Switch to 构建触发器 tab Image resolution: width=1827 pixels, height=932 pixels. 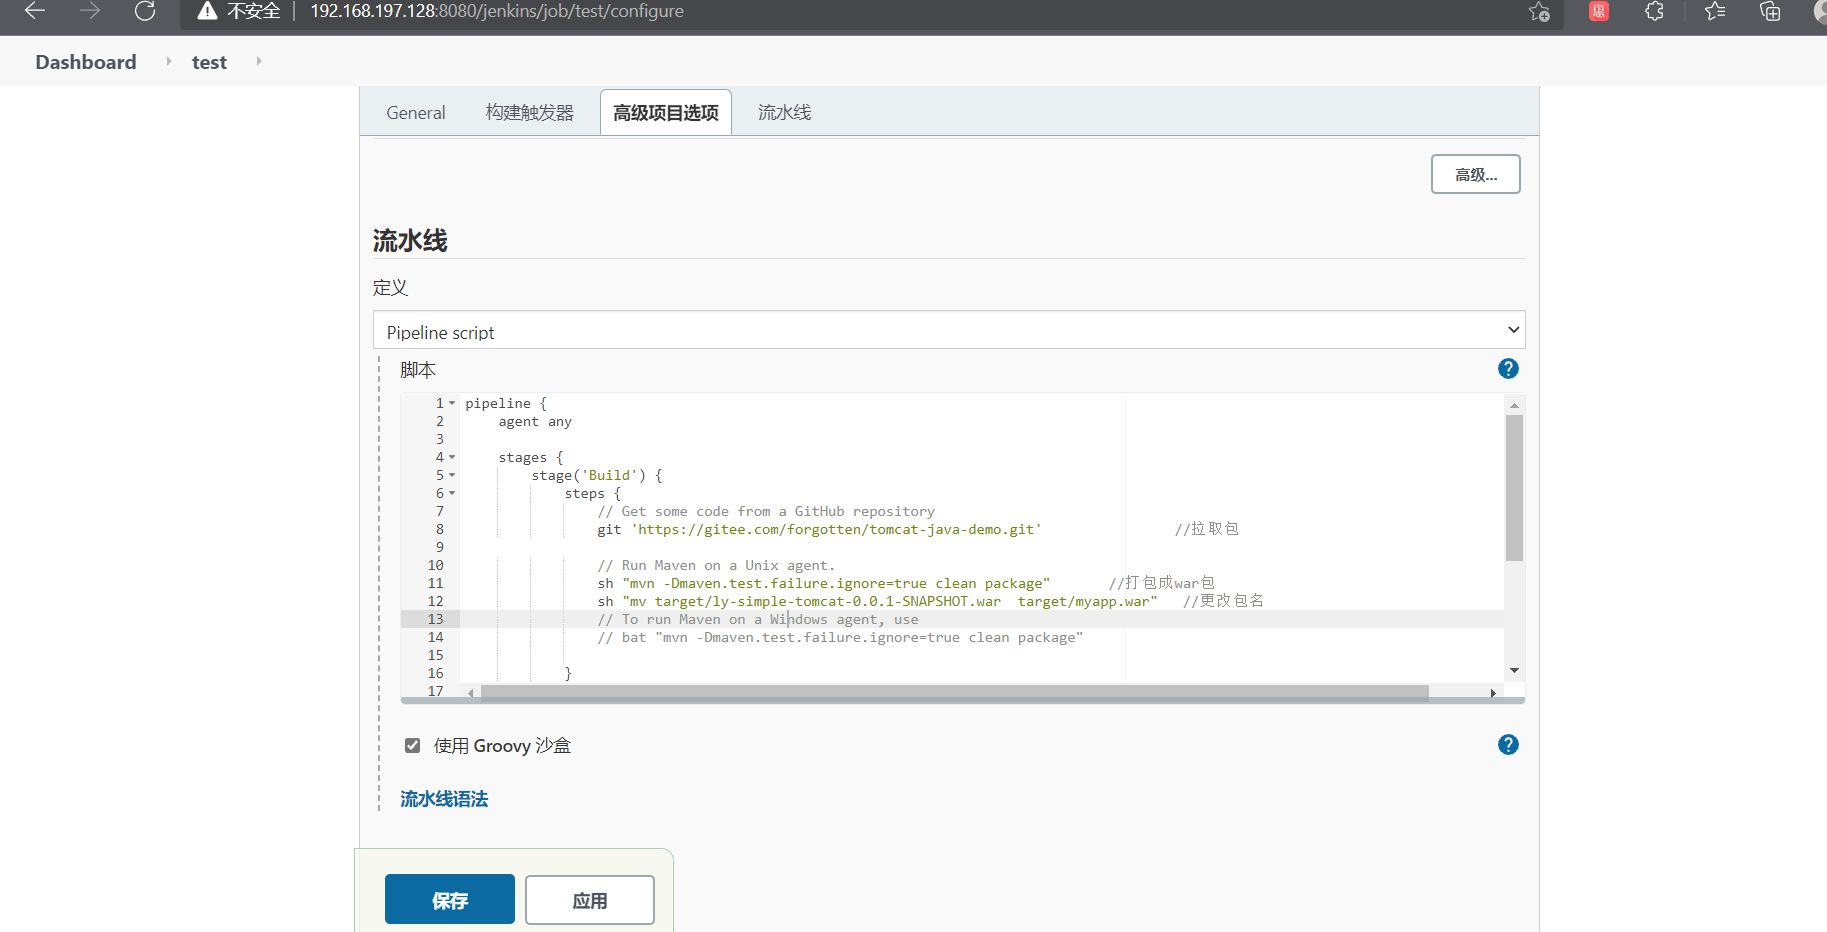[x=530, y=113]
